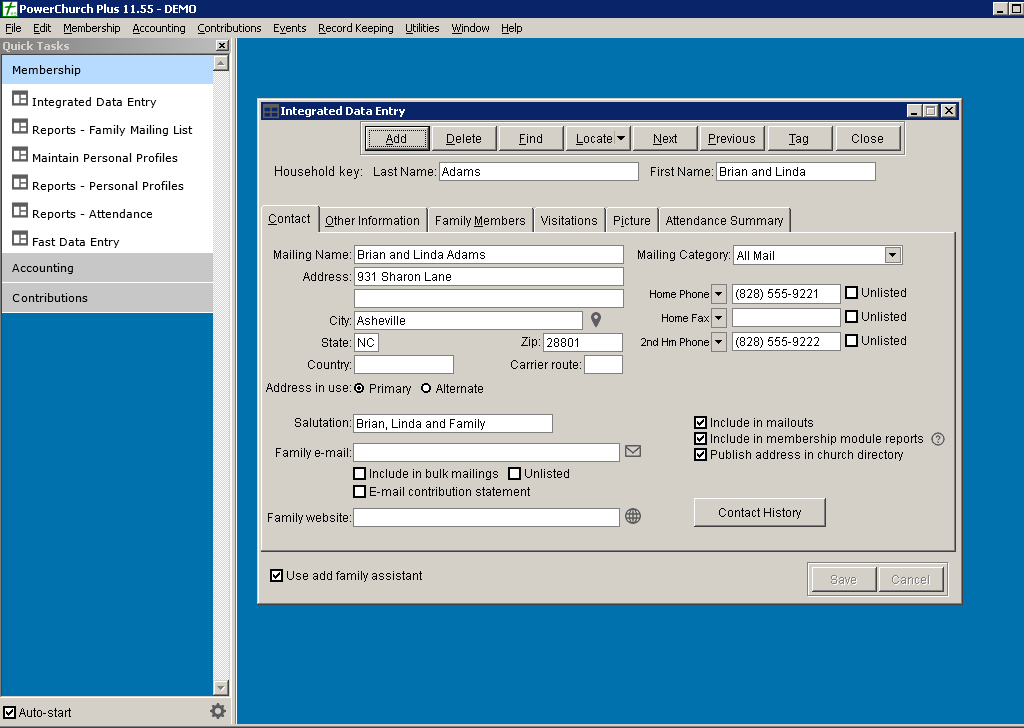Click icon beside Fast Data Entry
The image size is (1024, 728).
(x=20, y=240)
